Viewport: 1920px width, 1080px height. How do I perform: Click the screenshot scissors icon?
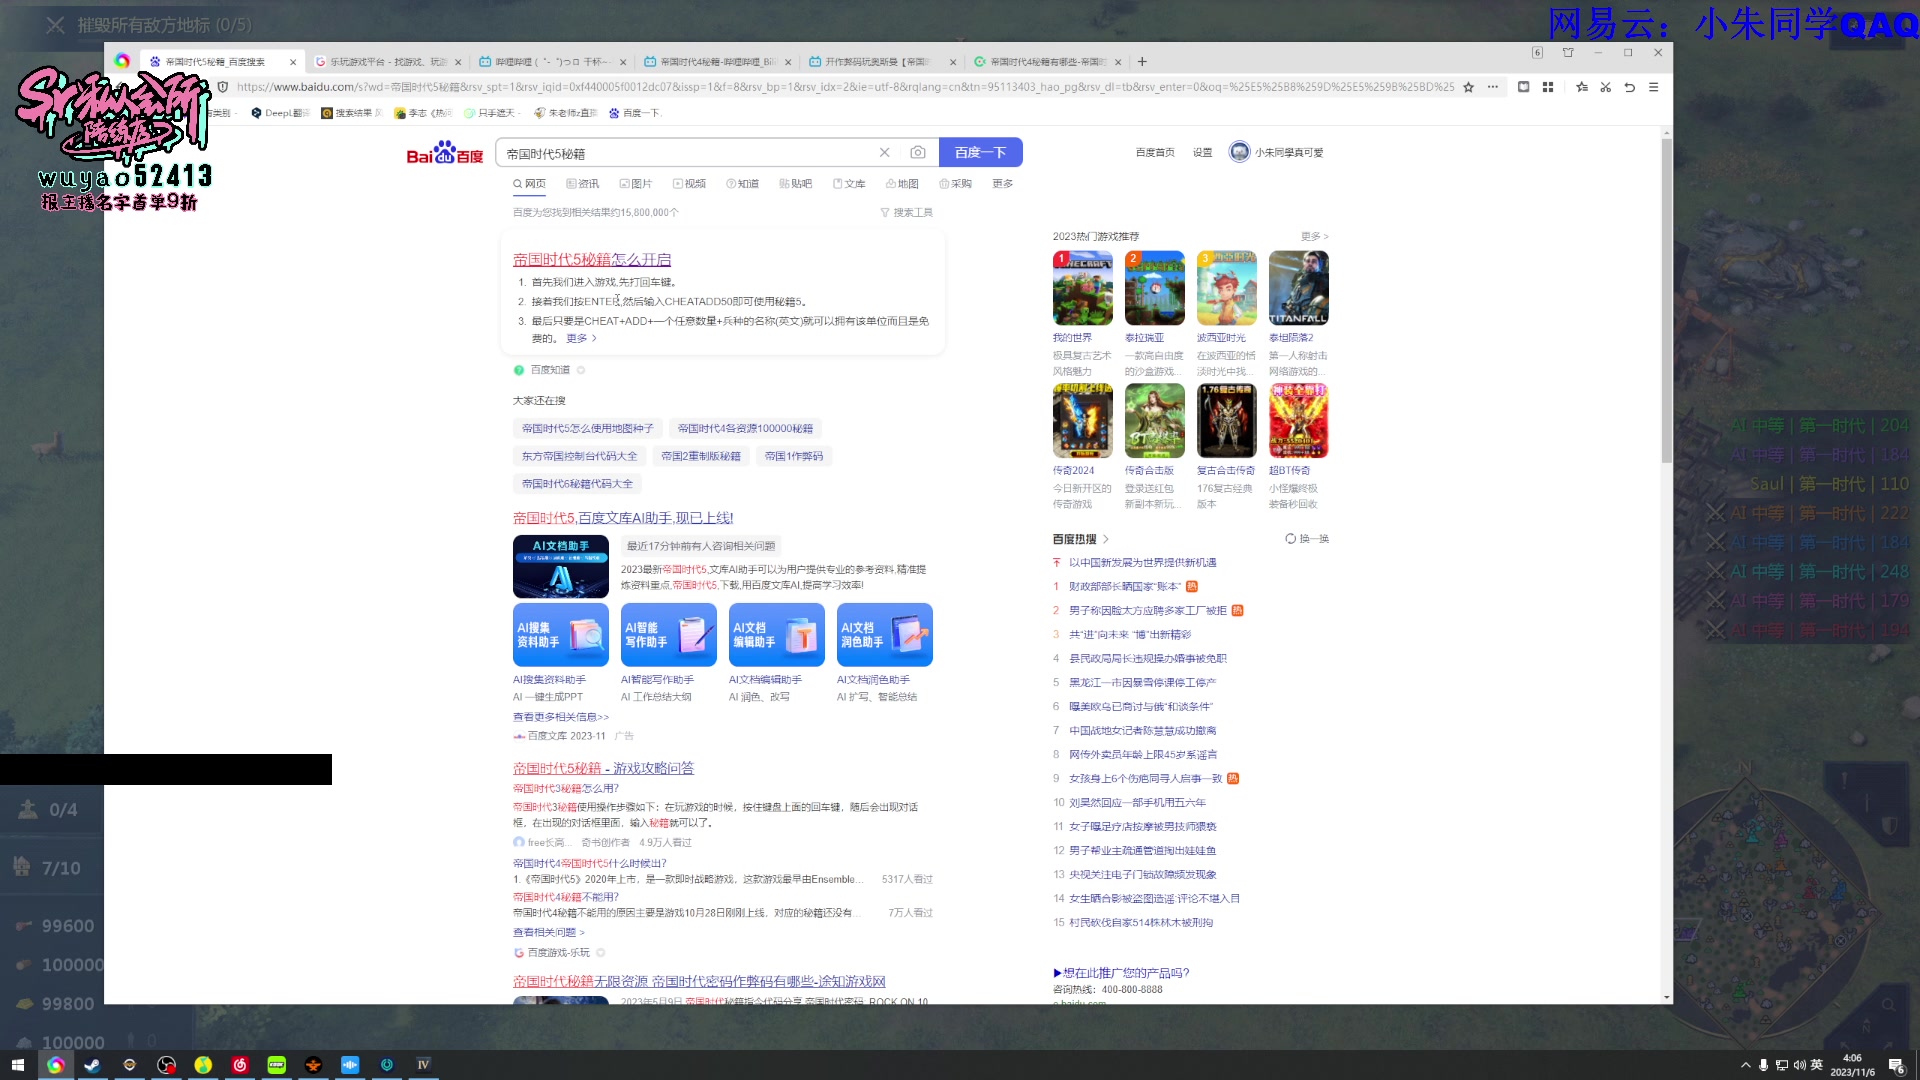click(x=1606, y=87)
